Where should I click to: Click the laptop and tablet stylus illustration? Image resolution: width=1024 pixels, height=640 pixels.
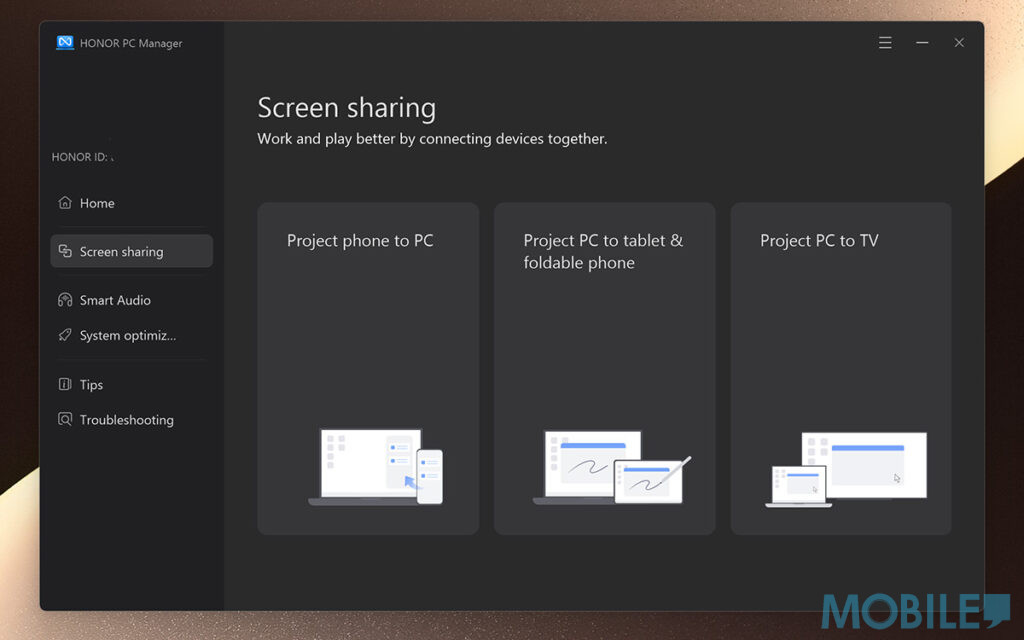(612, 467)
